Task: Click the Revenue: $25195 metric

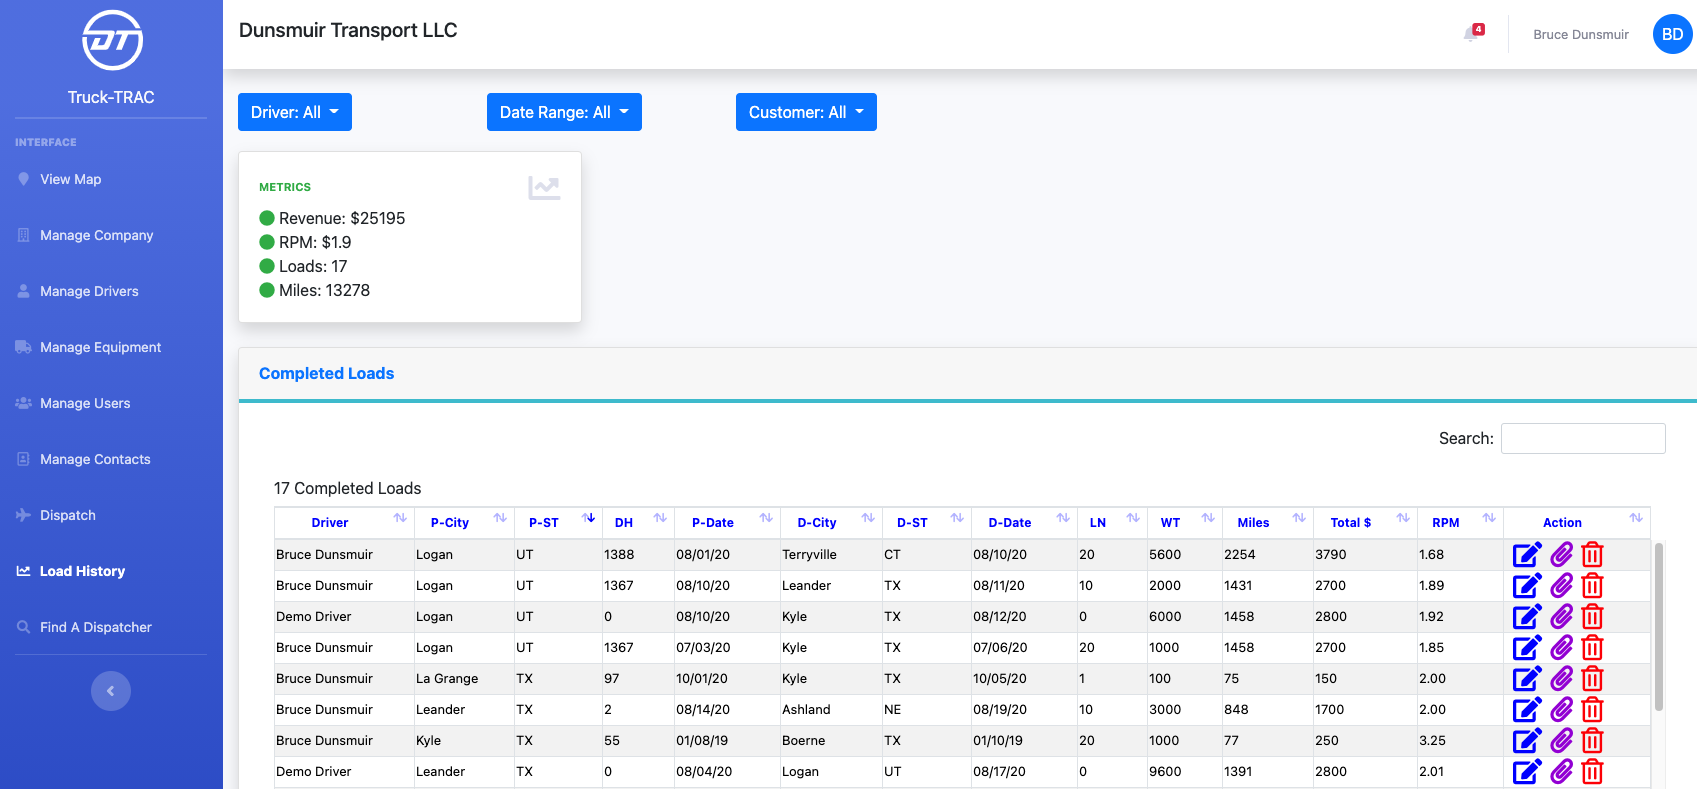Action: pyautogui.click(x=332, y=218)
